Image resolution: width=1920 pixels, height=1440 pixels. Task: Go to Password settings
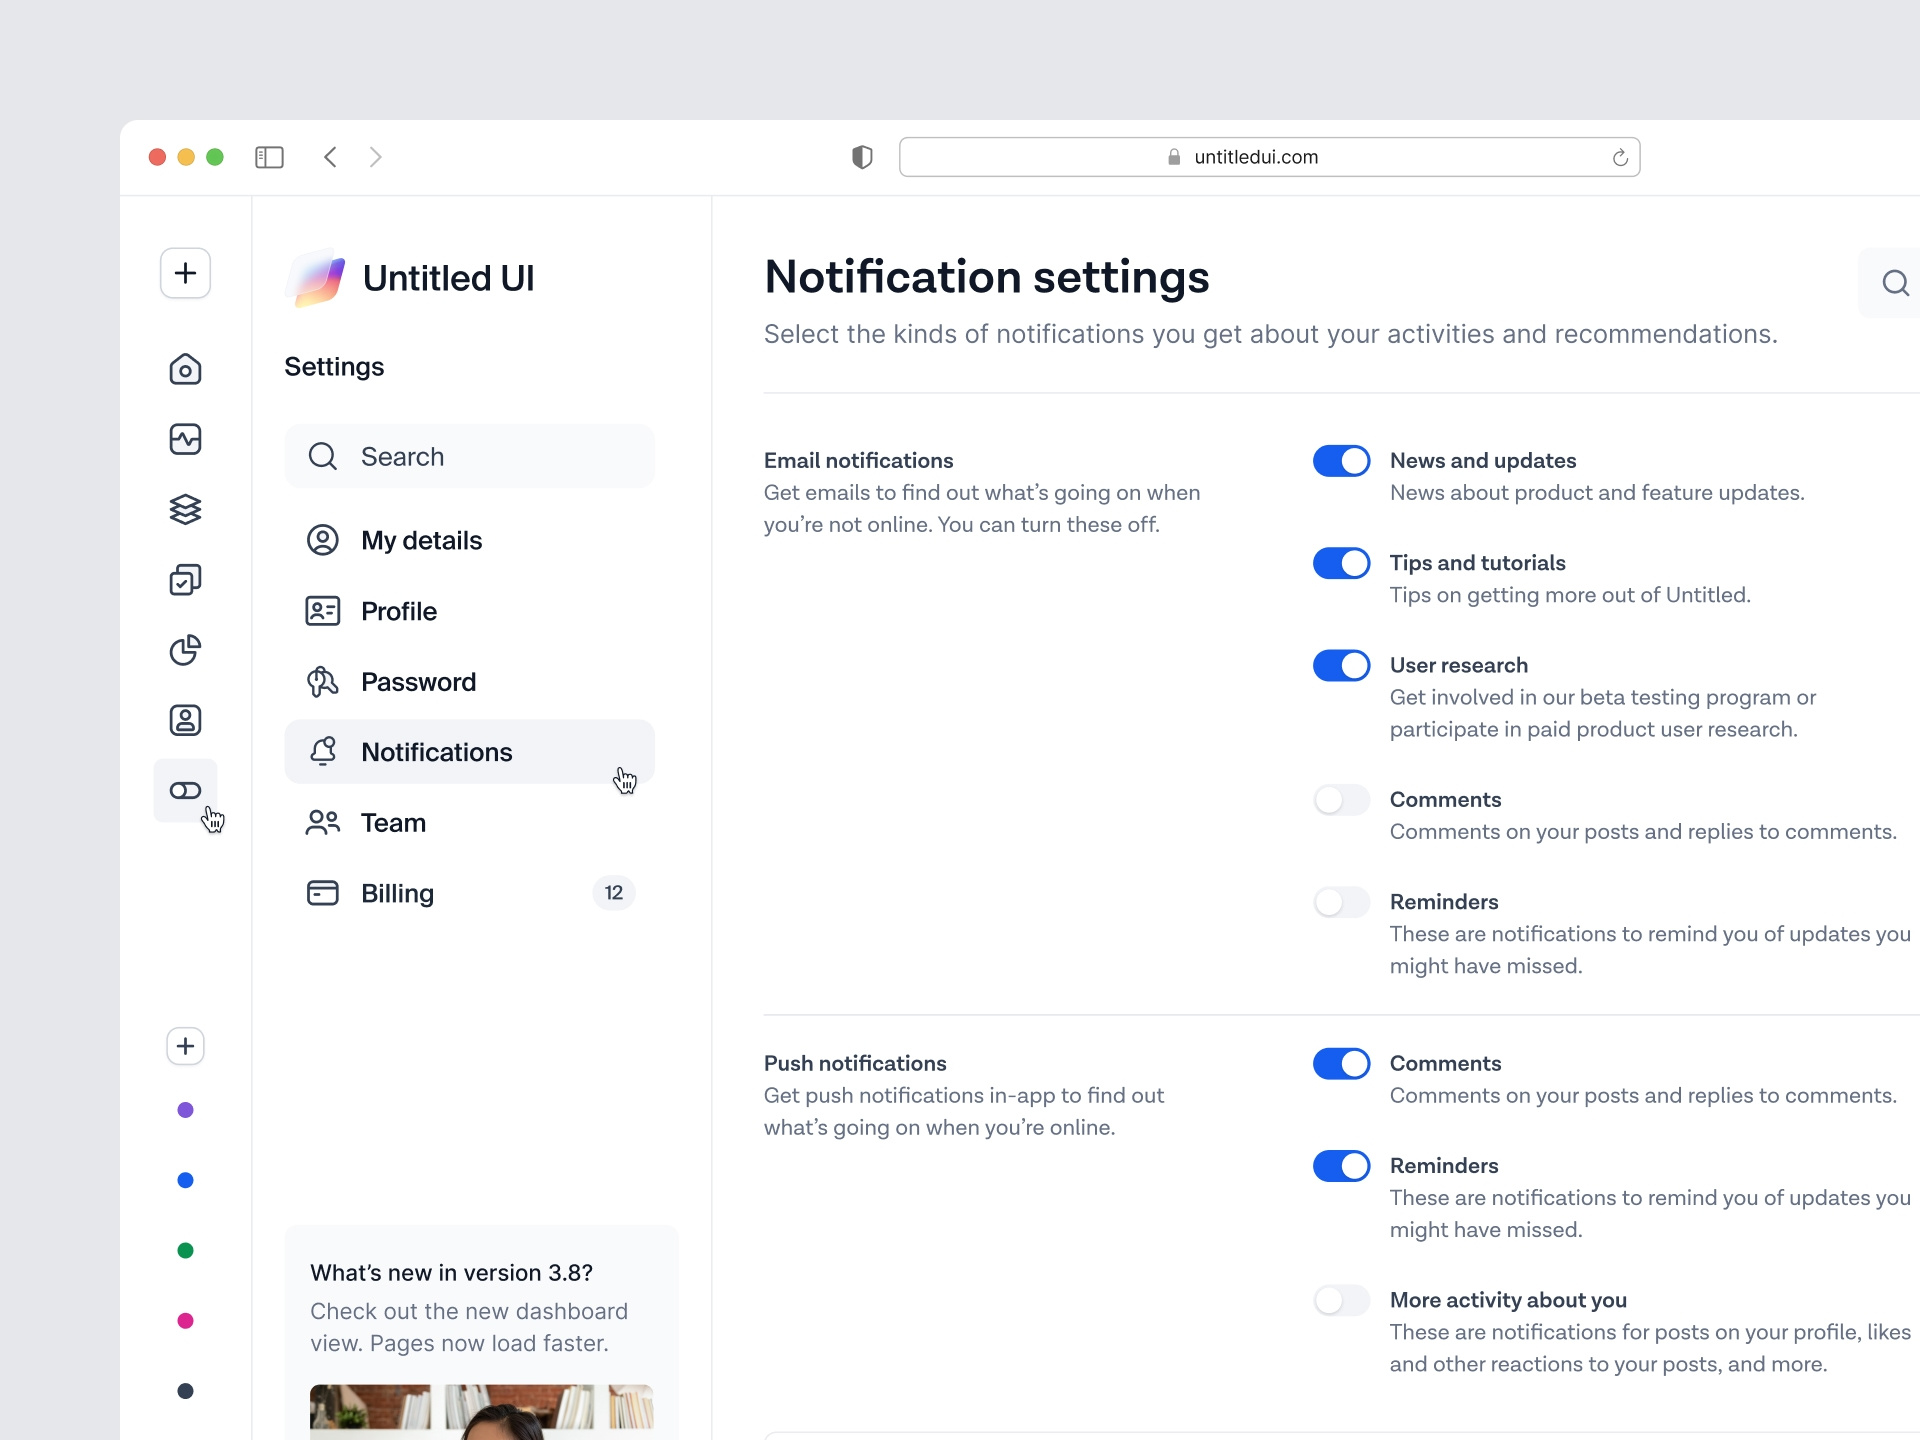coord(418,681)
